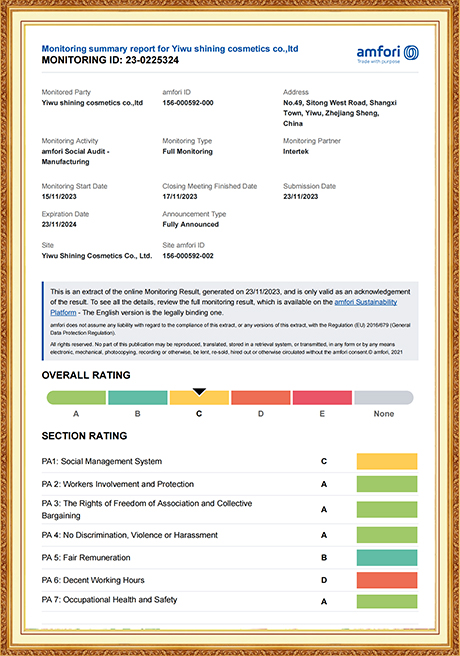
Task: Select the red E overall rating segment
Action: point(322,397)
